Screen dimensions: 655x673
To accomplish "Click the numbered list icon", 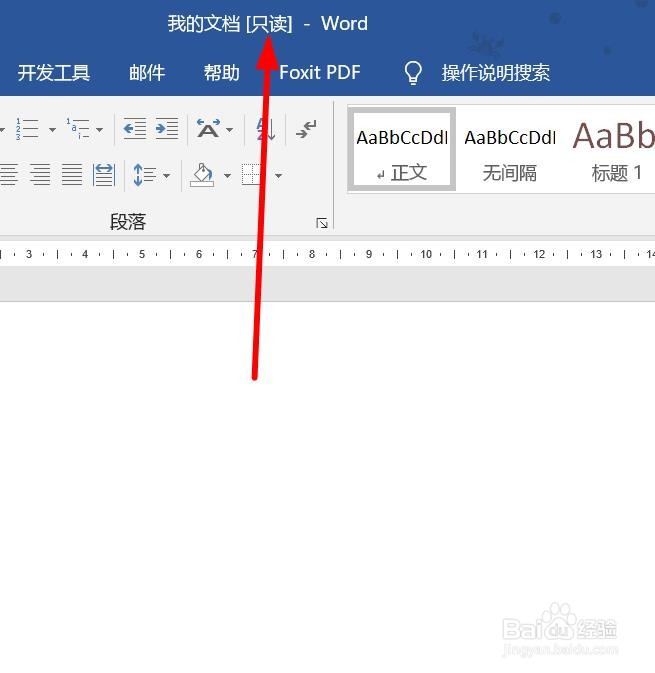I will 27,129.
